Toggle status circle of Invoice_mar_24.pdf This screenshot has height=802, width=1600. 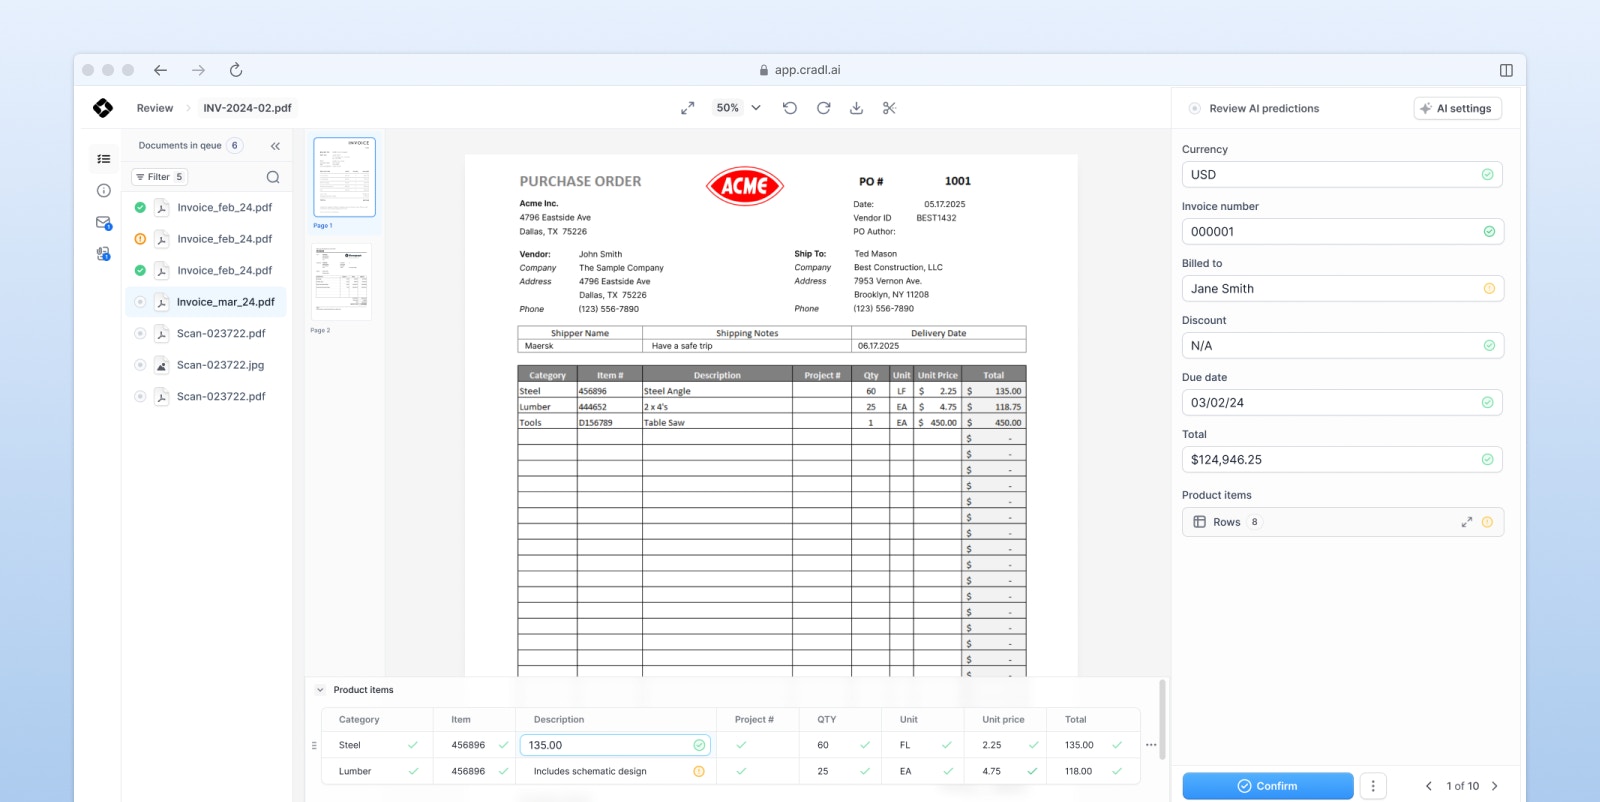point(140,302)
